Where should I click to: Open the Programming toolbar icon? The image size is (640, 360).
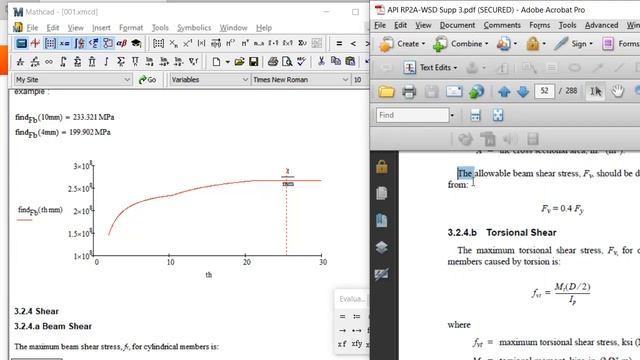pos(108,43)
